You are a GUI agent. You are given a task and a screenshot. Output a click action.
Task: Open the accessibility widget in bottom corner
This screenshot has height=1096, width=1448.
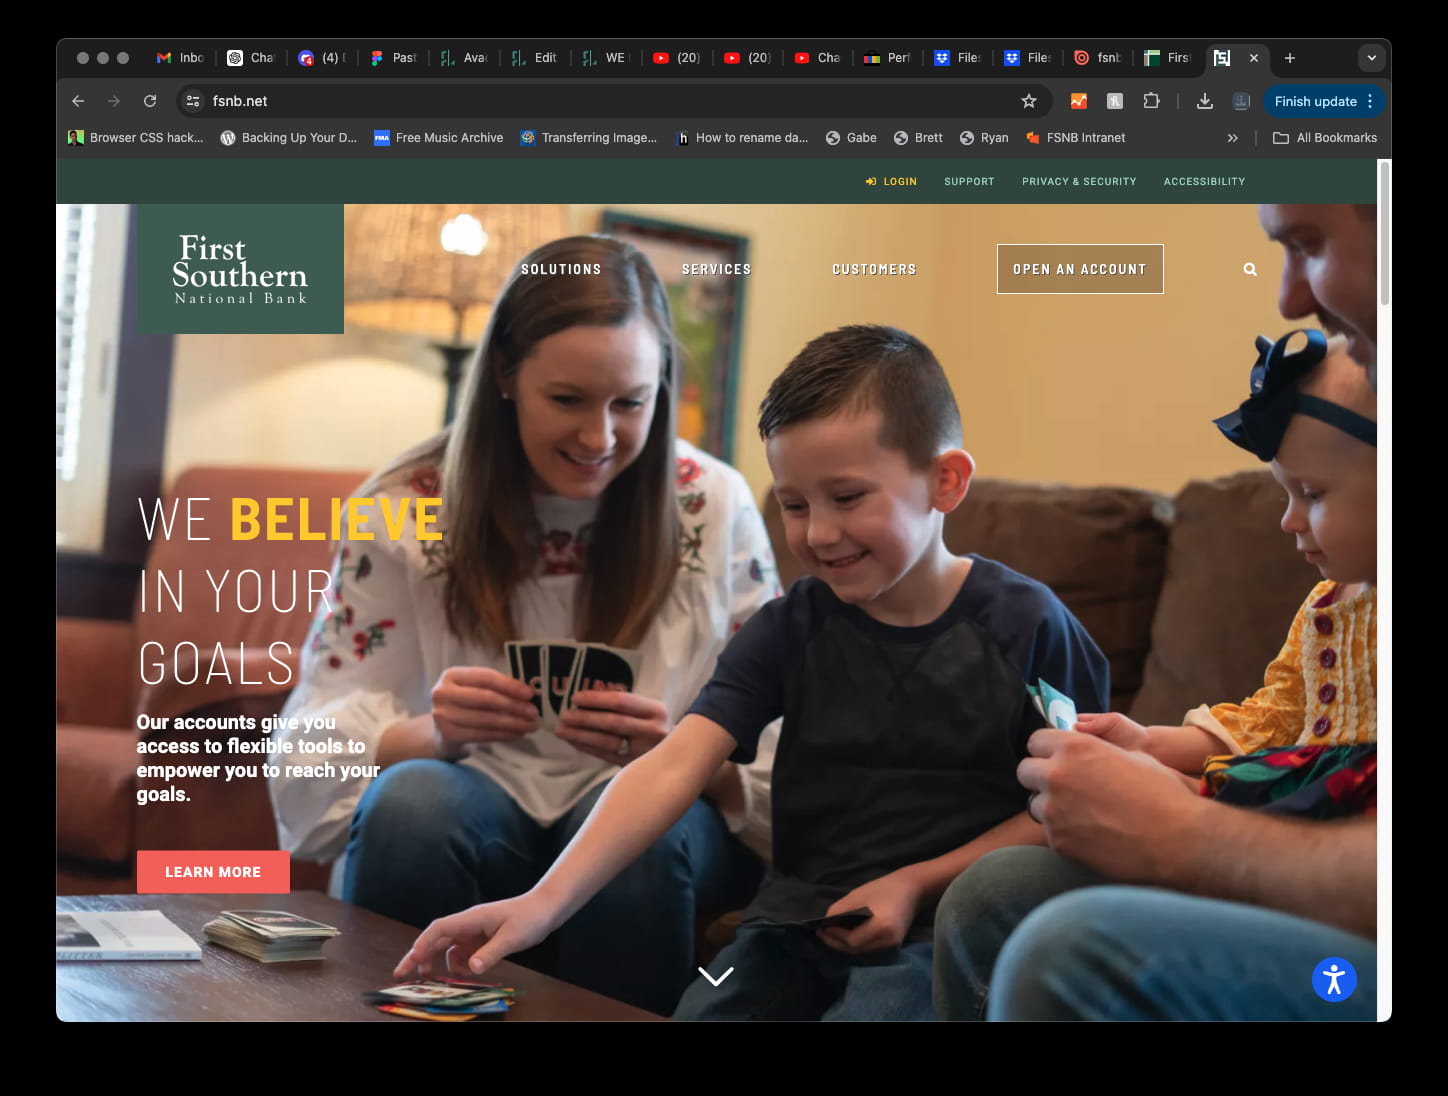point(1333,979)
